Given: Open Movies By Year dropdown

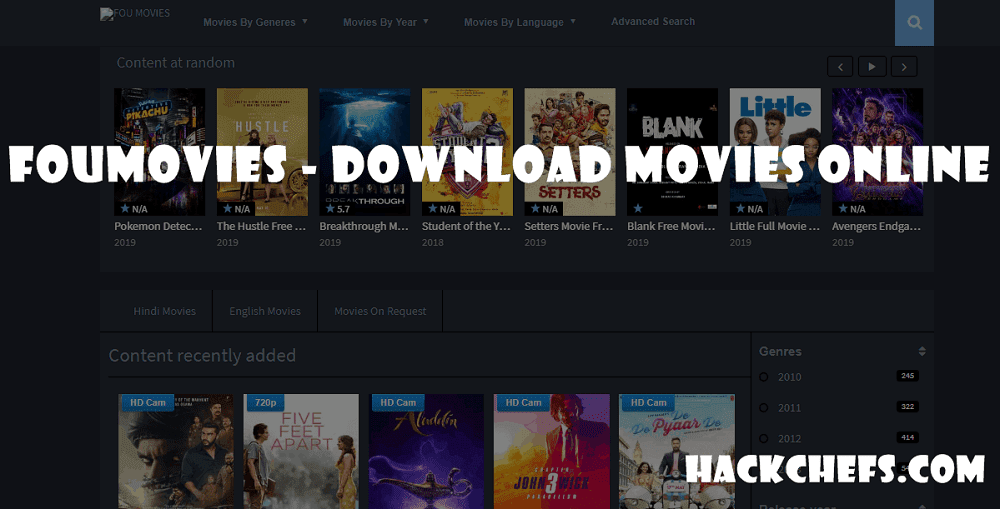Looking at the screenshot, I should [386, 22].
